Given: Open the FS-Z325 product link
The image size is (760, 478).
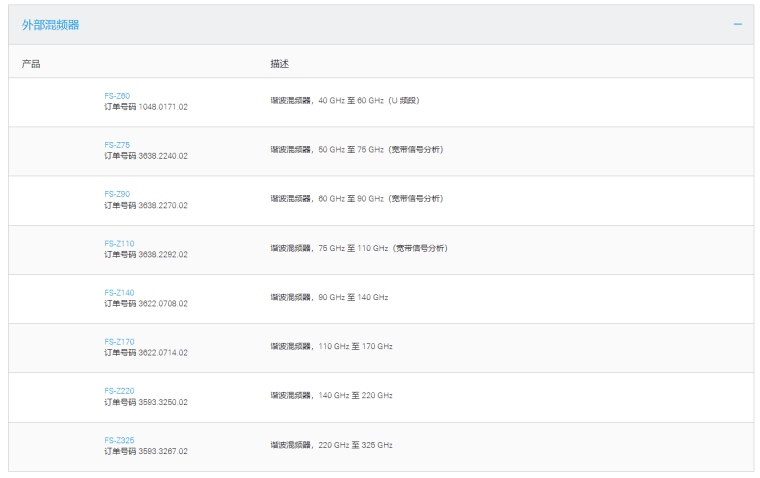Looking at the screenshot, I should click(119, 439).
